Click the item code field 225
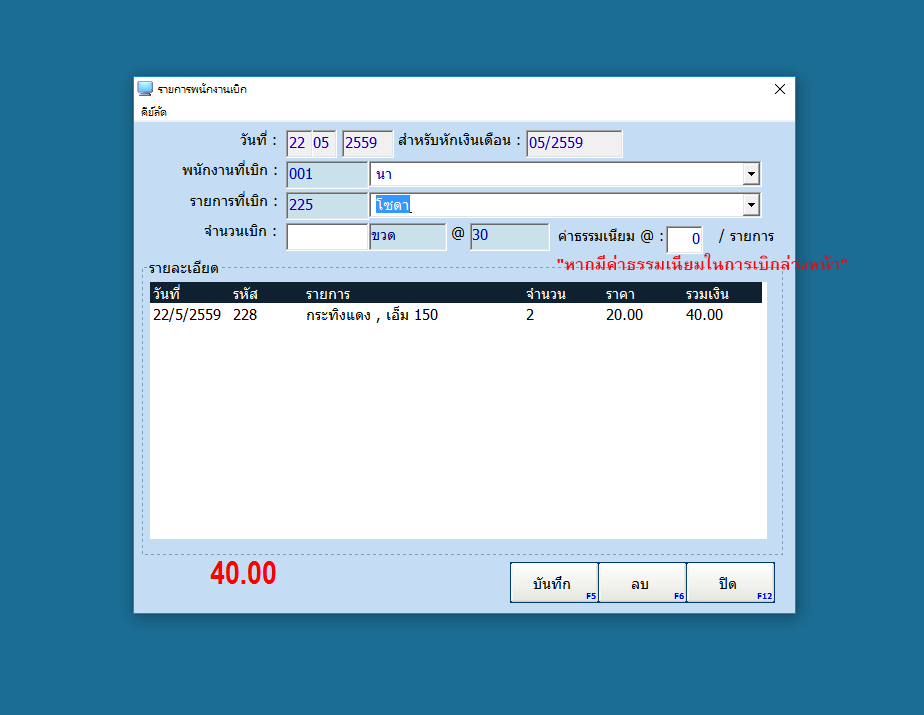Viewport: 924px width, 715px height. [327, 205]
